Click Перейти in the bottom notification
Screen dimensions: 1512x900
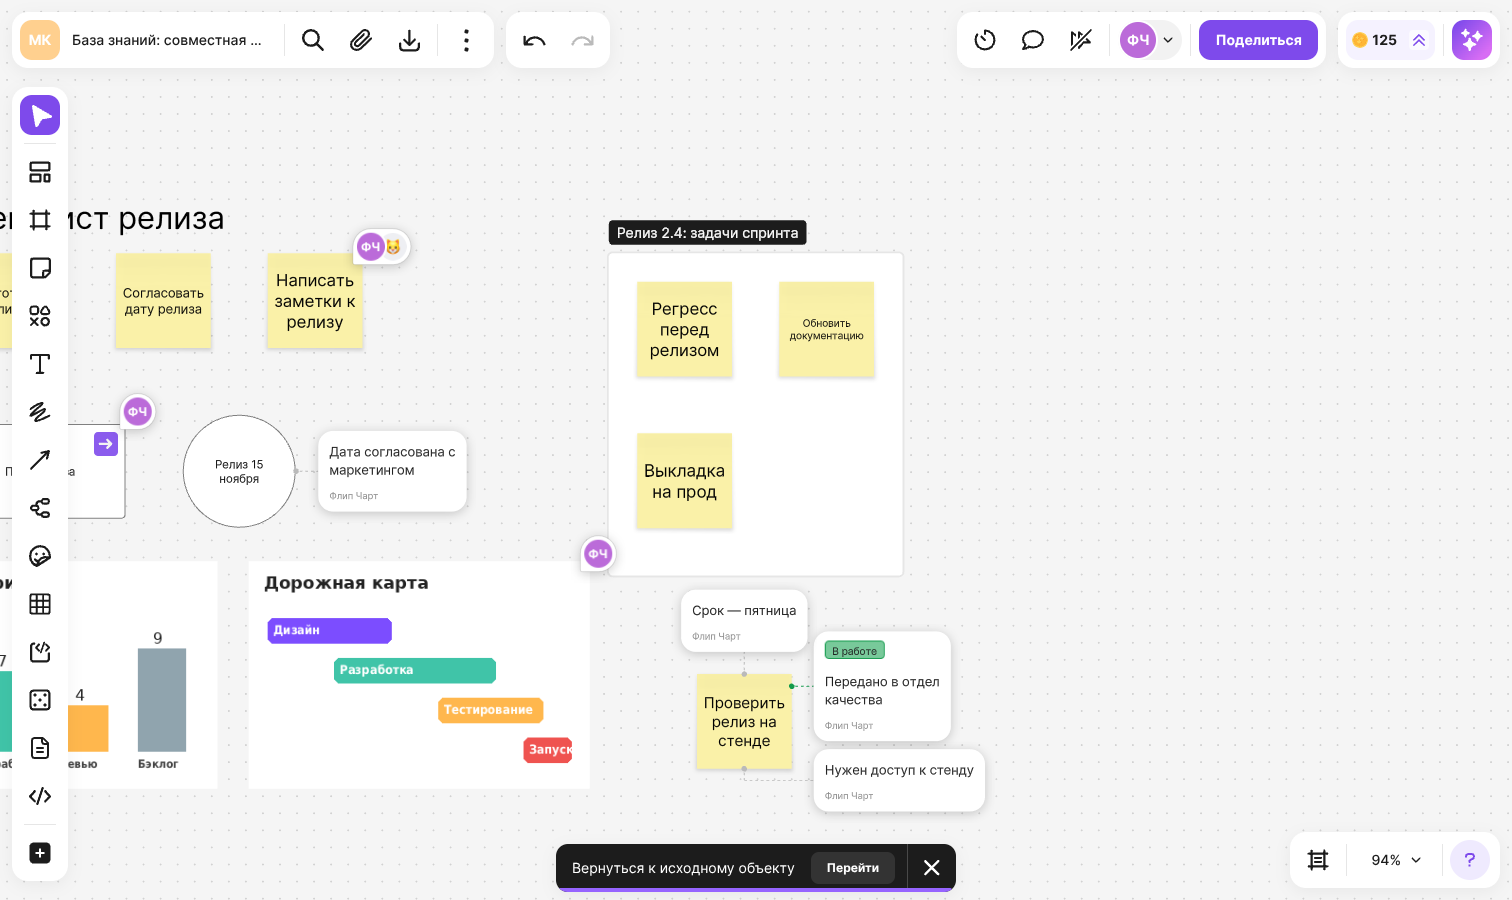853,868
